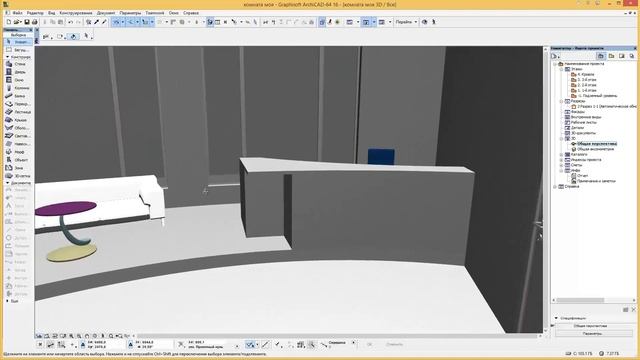This screenshot has height=360, width=640.
Task: Select Общая аксонометрия in Navigator tree
Action: (596, 149)
